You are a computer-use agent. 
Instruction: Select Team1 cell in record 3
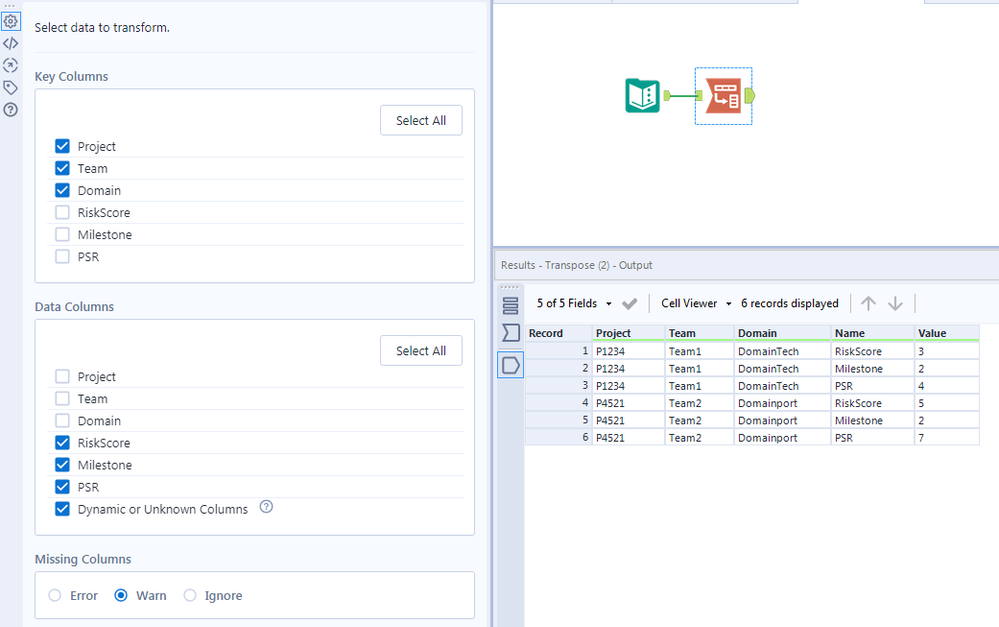click(699, 386)
